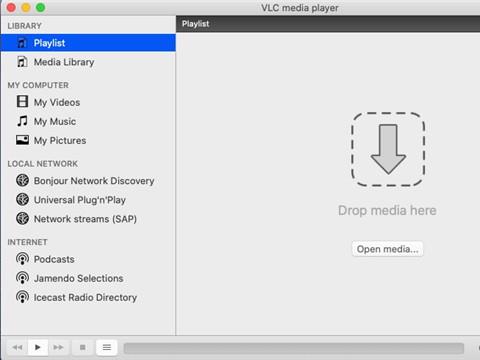Stop playback with the Stop button
Screen dimensions: 480x360
coord(83,347)
